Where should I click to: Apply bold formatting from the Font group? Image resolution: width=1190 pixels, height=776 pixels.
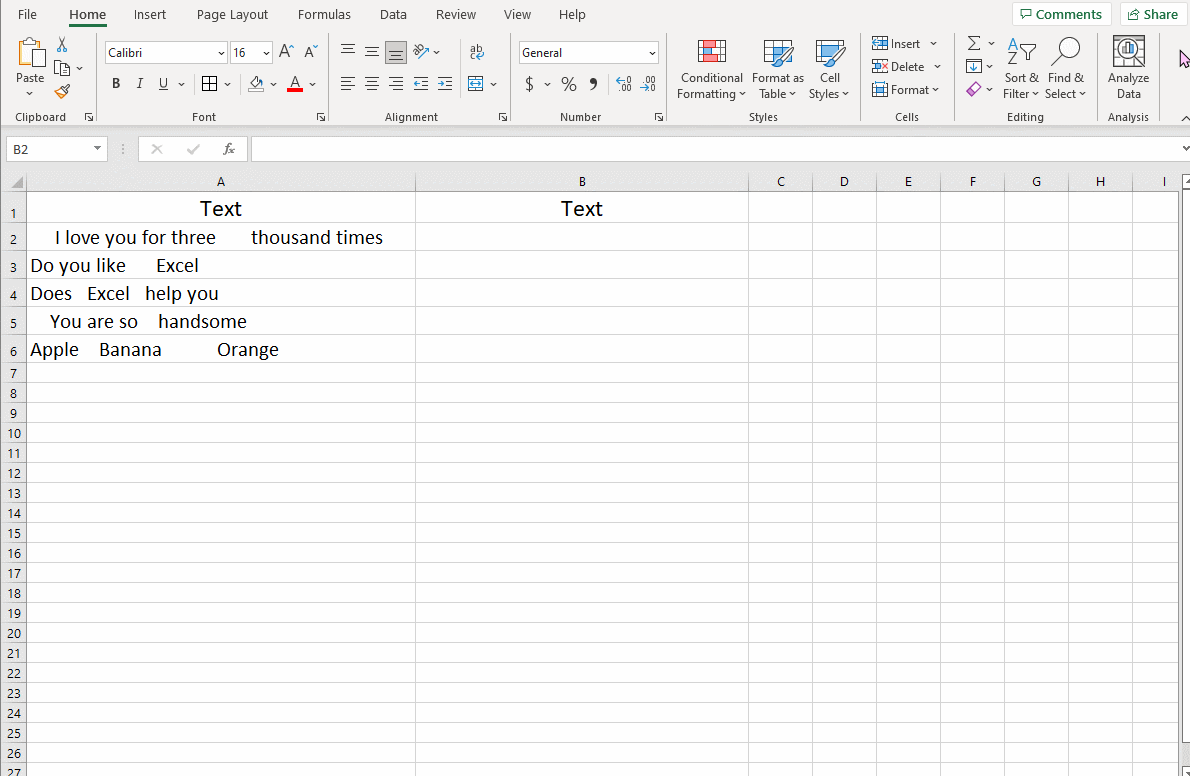tap(116, 84)
